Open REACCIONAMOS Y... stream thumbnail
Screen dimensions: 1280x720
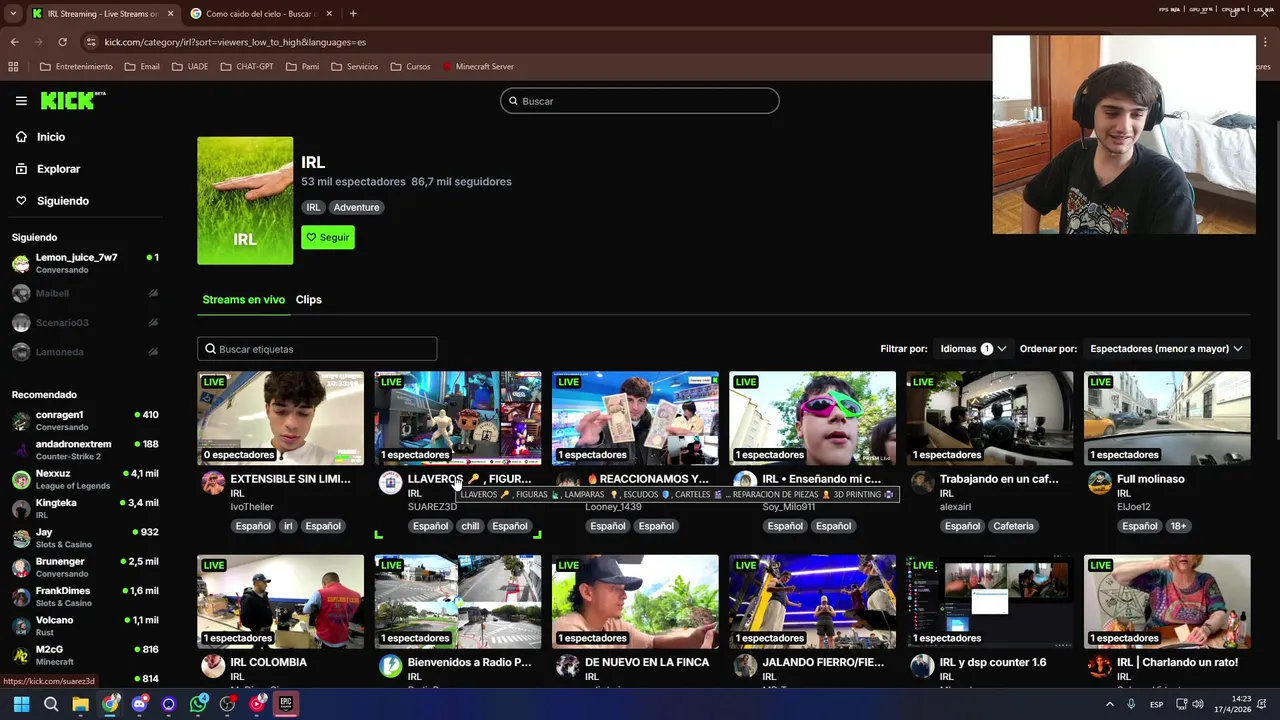[635, 418]
